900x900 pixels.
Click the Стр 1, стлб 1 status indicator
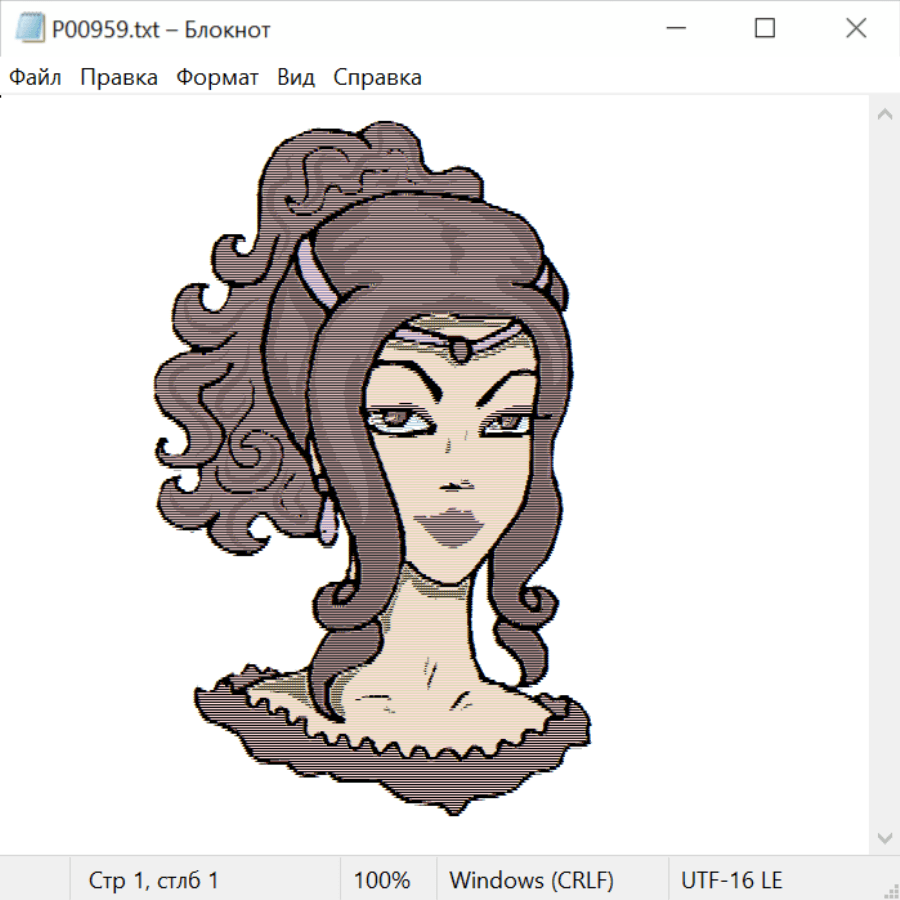pos(153,880)
